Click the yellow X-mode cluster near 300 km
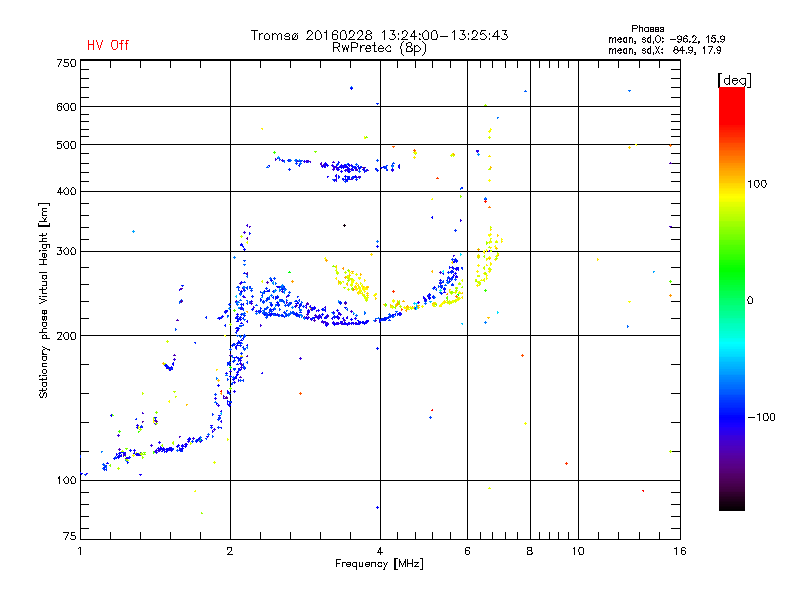800x600 pixels. (489, 257)
